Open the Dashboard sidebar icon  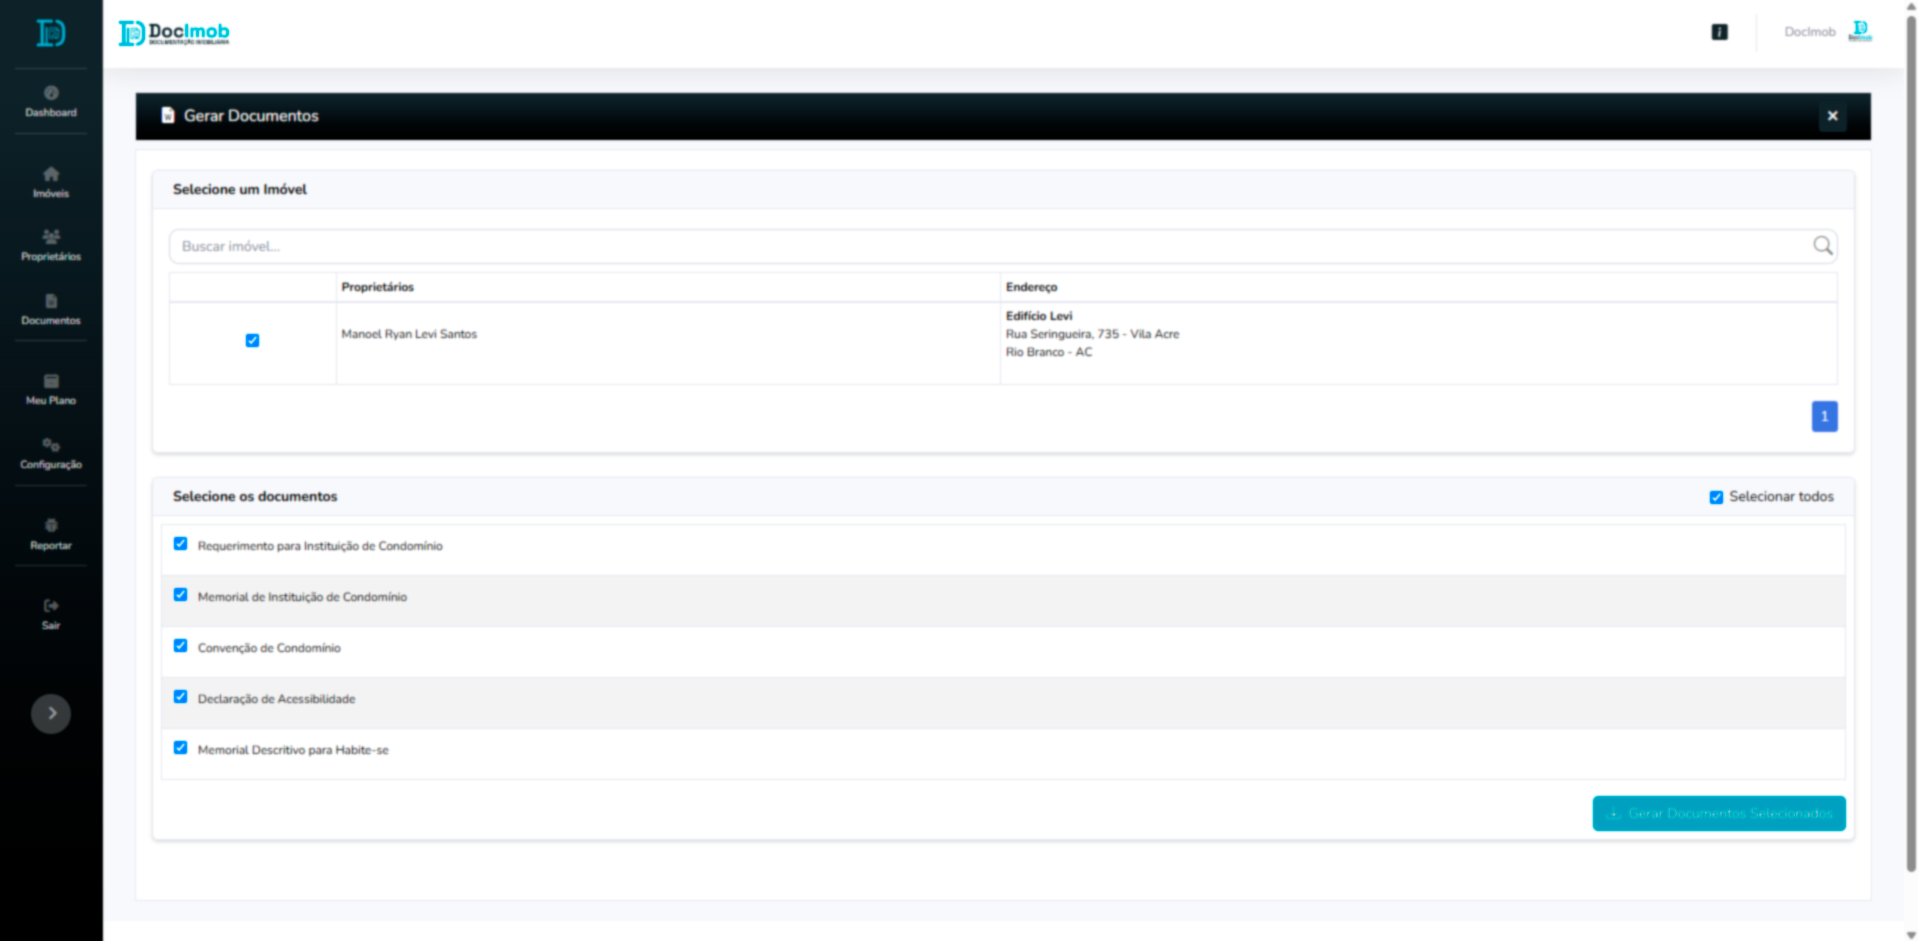click(51, 93)
